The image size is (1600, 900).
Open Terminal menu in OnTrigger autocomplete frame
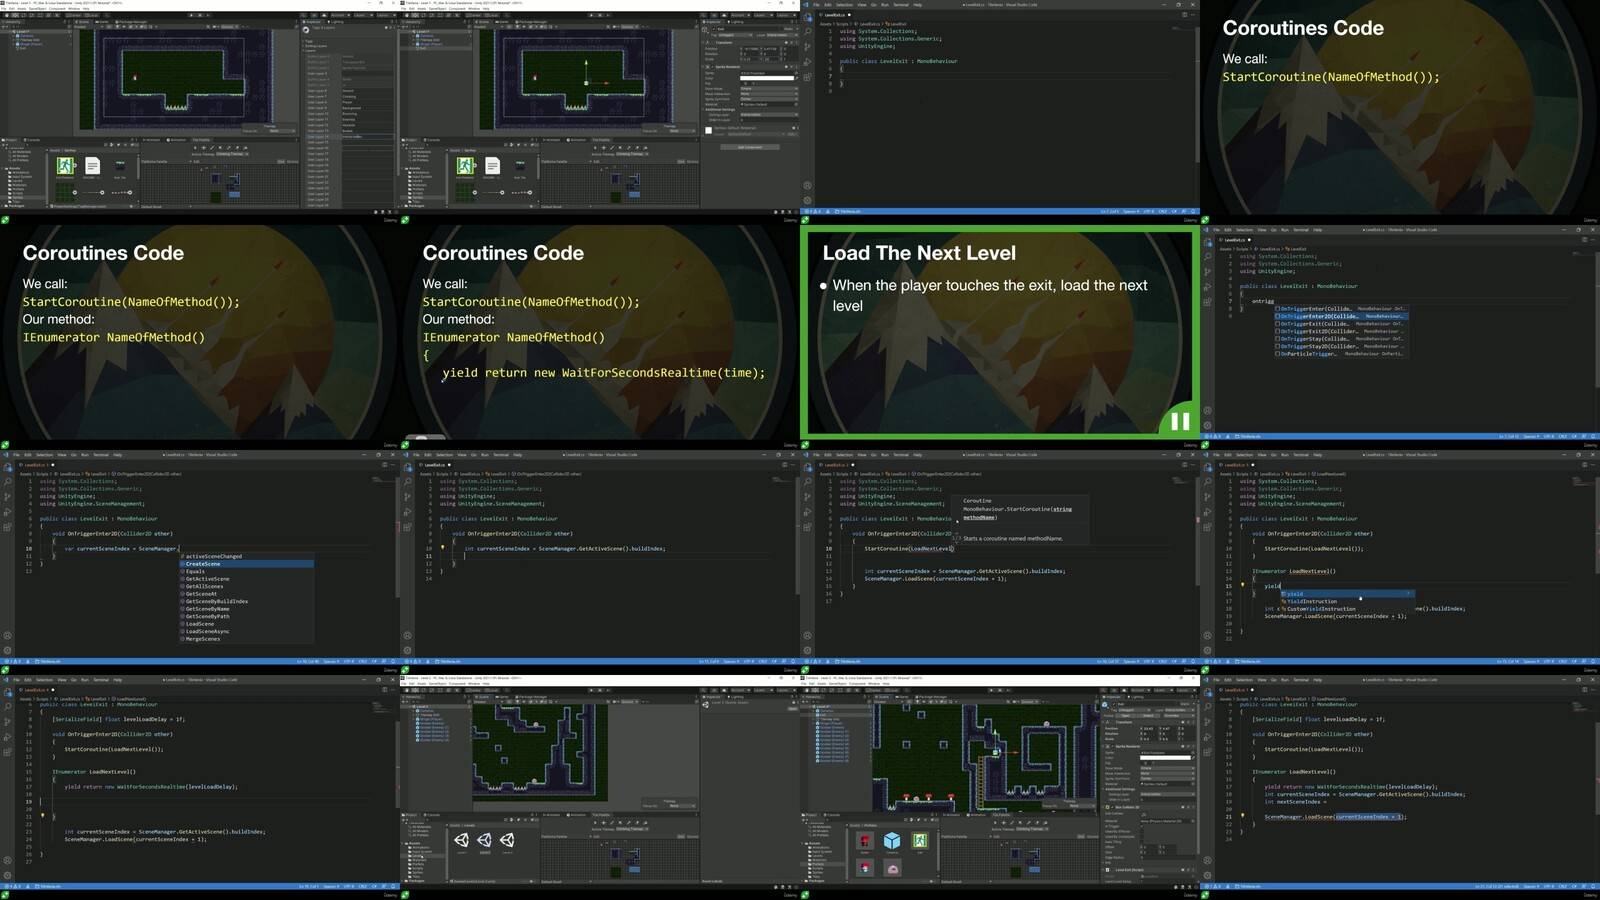tap(1301, 230)
